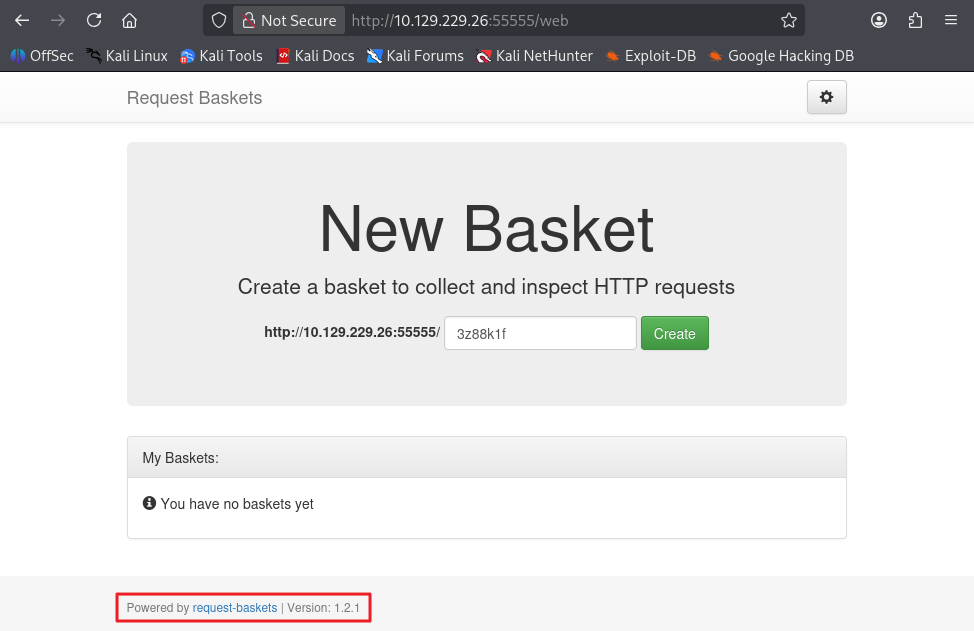The width and height of the screenshot is (974, 631).
Task: Open the Firefox hamburger menu
Action: pos(951,20)
